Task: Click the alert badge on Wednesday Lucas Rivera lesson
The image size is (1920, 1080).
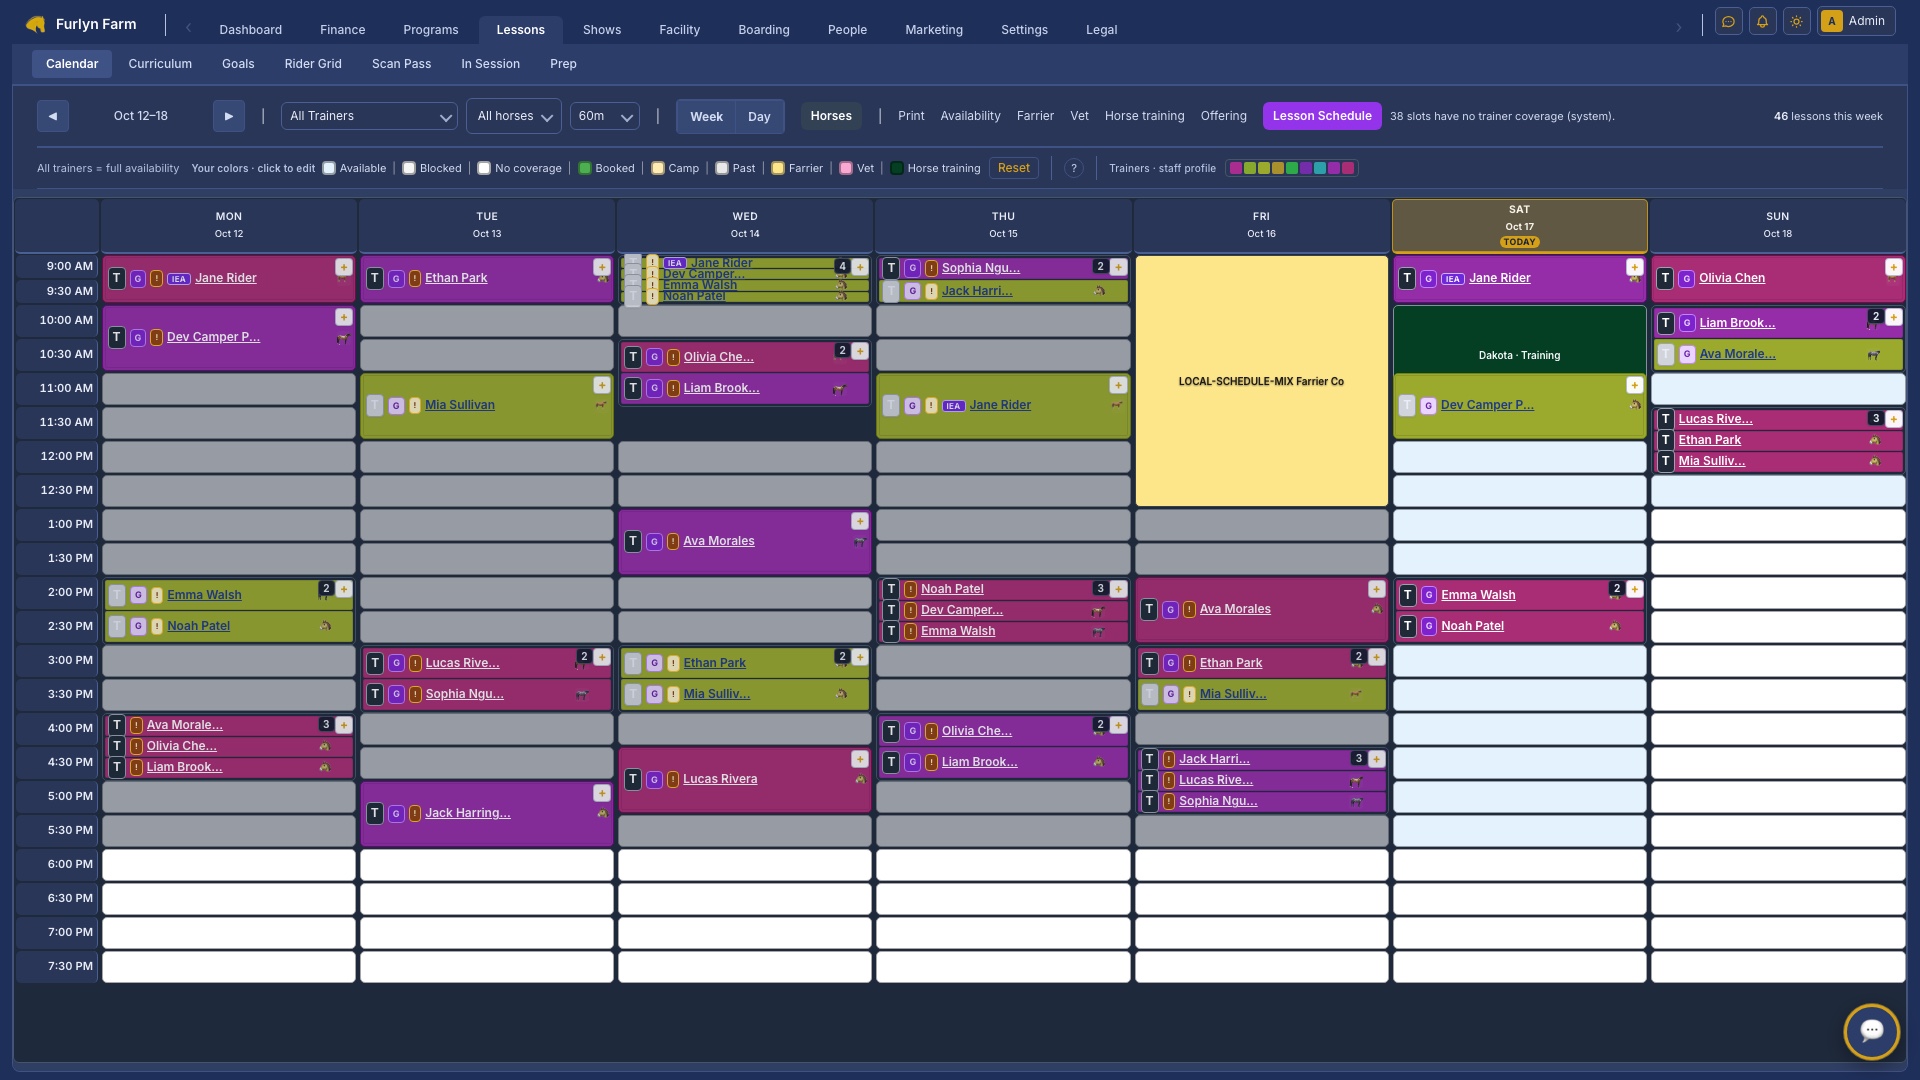Action: coord(673,780)
